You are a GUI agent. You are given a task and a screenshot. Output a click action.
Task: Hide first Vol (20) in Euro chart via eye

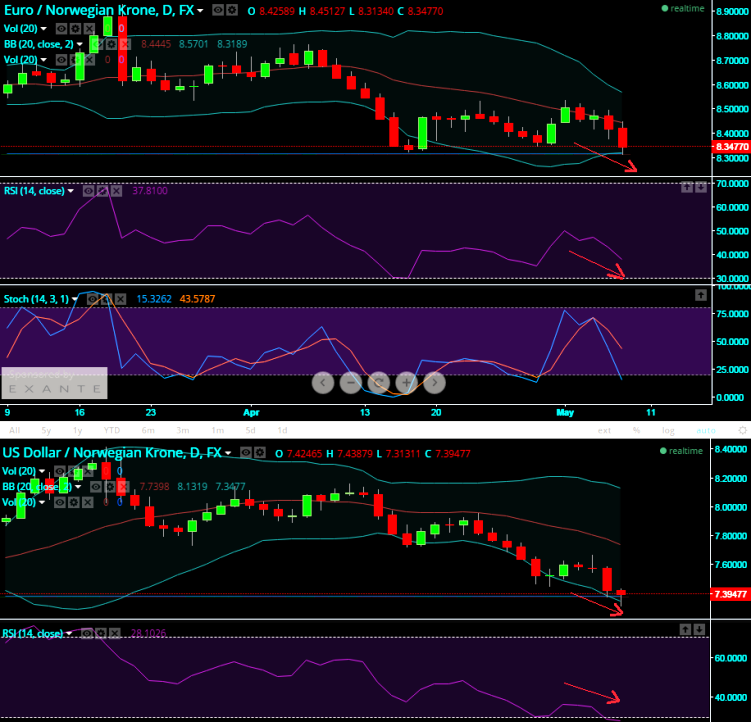pyautogui.click(x=61, y=29)
